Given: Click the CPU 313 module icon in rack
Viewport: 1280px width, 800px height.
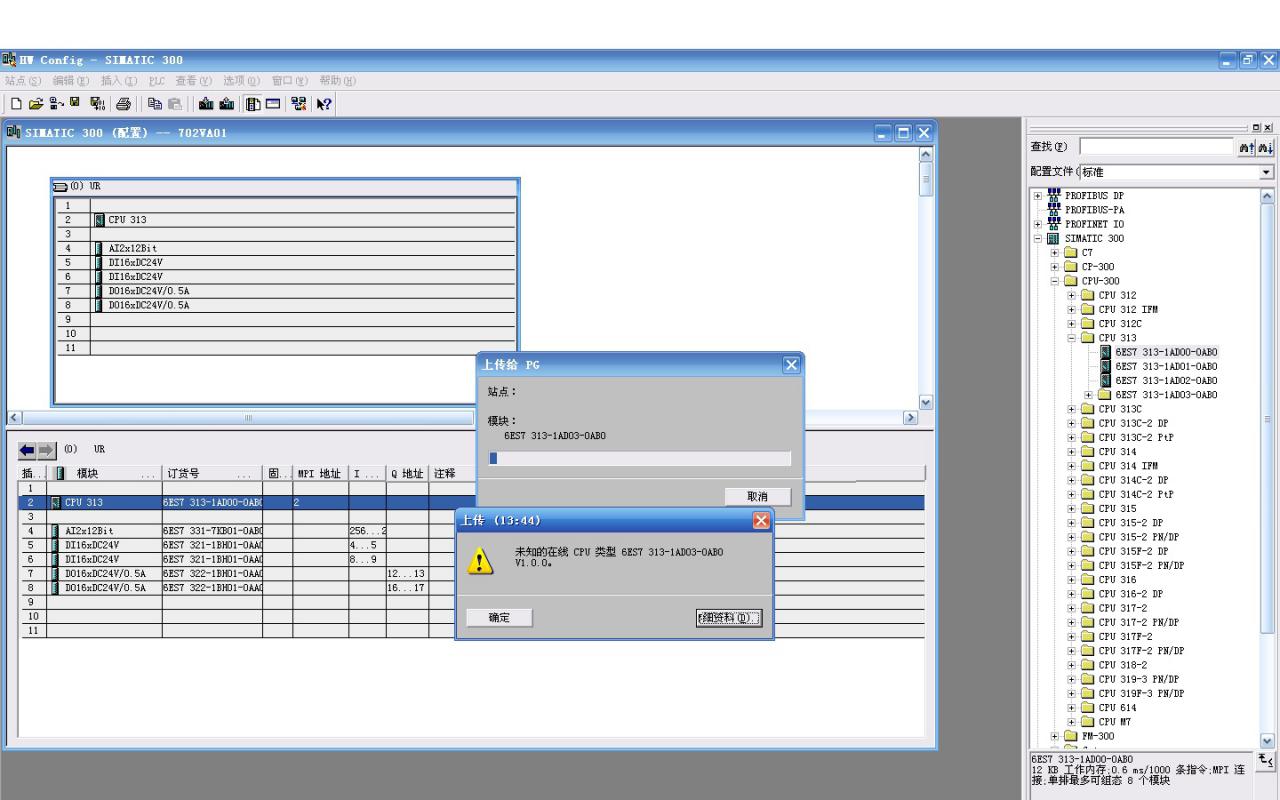Looking at the screenshot, I should (x=100, y=219).
